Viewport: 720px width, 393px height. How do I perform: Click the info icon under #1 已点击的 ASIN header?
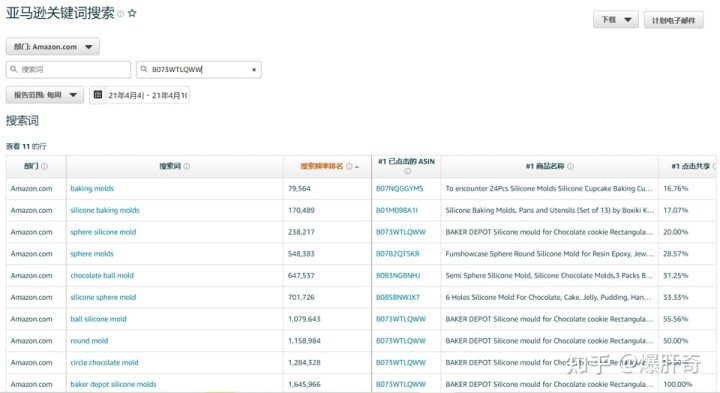click(407, 171)
